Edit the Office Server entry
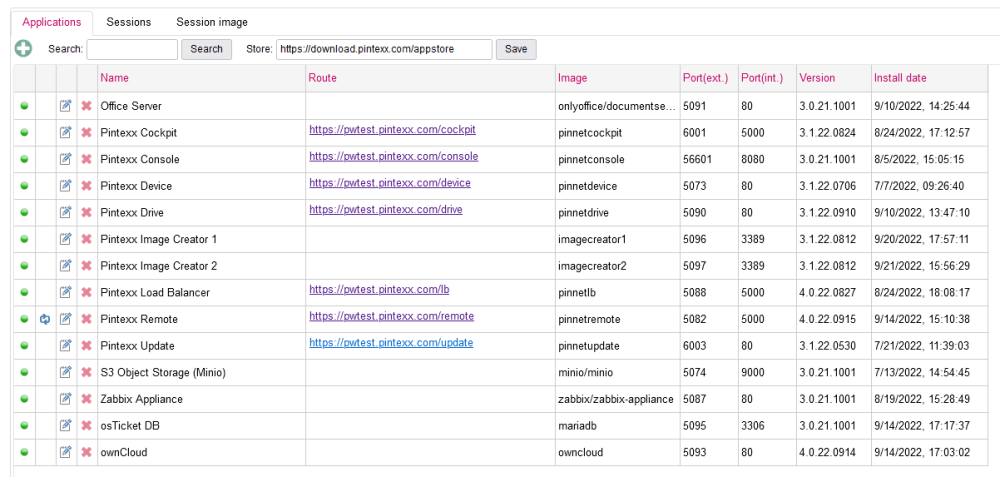The height and width of the screenshot is (477, 1000). click(x=66, y=106)
